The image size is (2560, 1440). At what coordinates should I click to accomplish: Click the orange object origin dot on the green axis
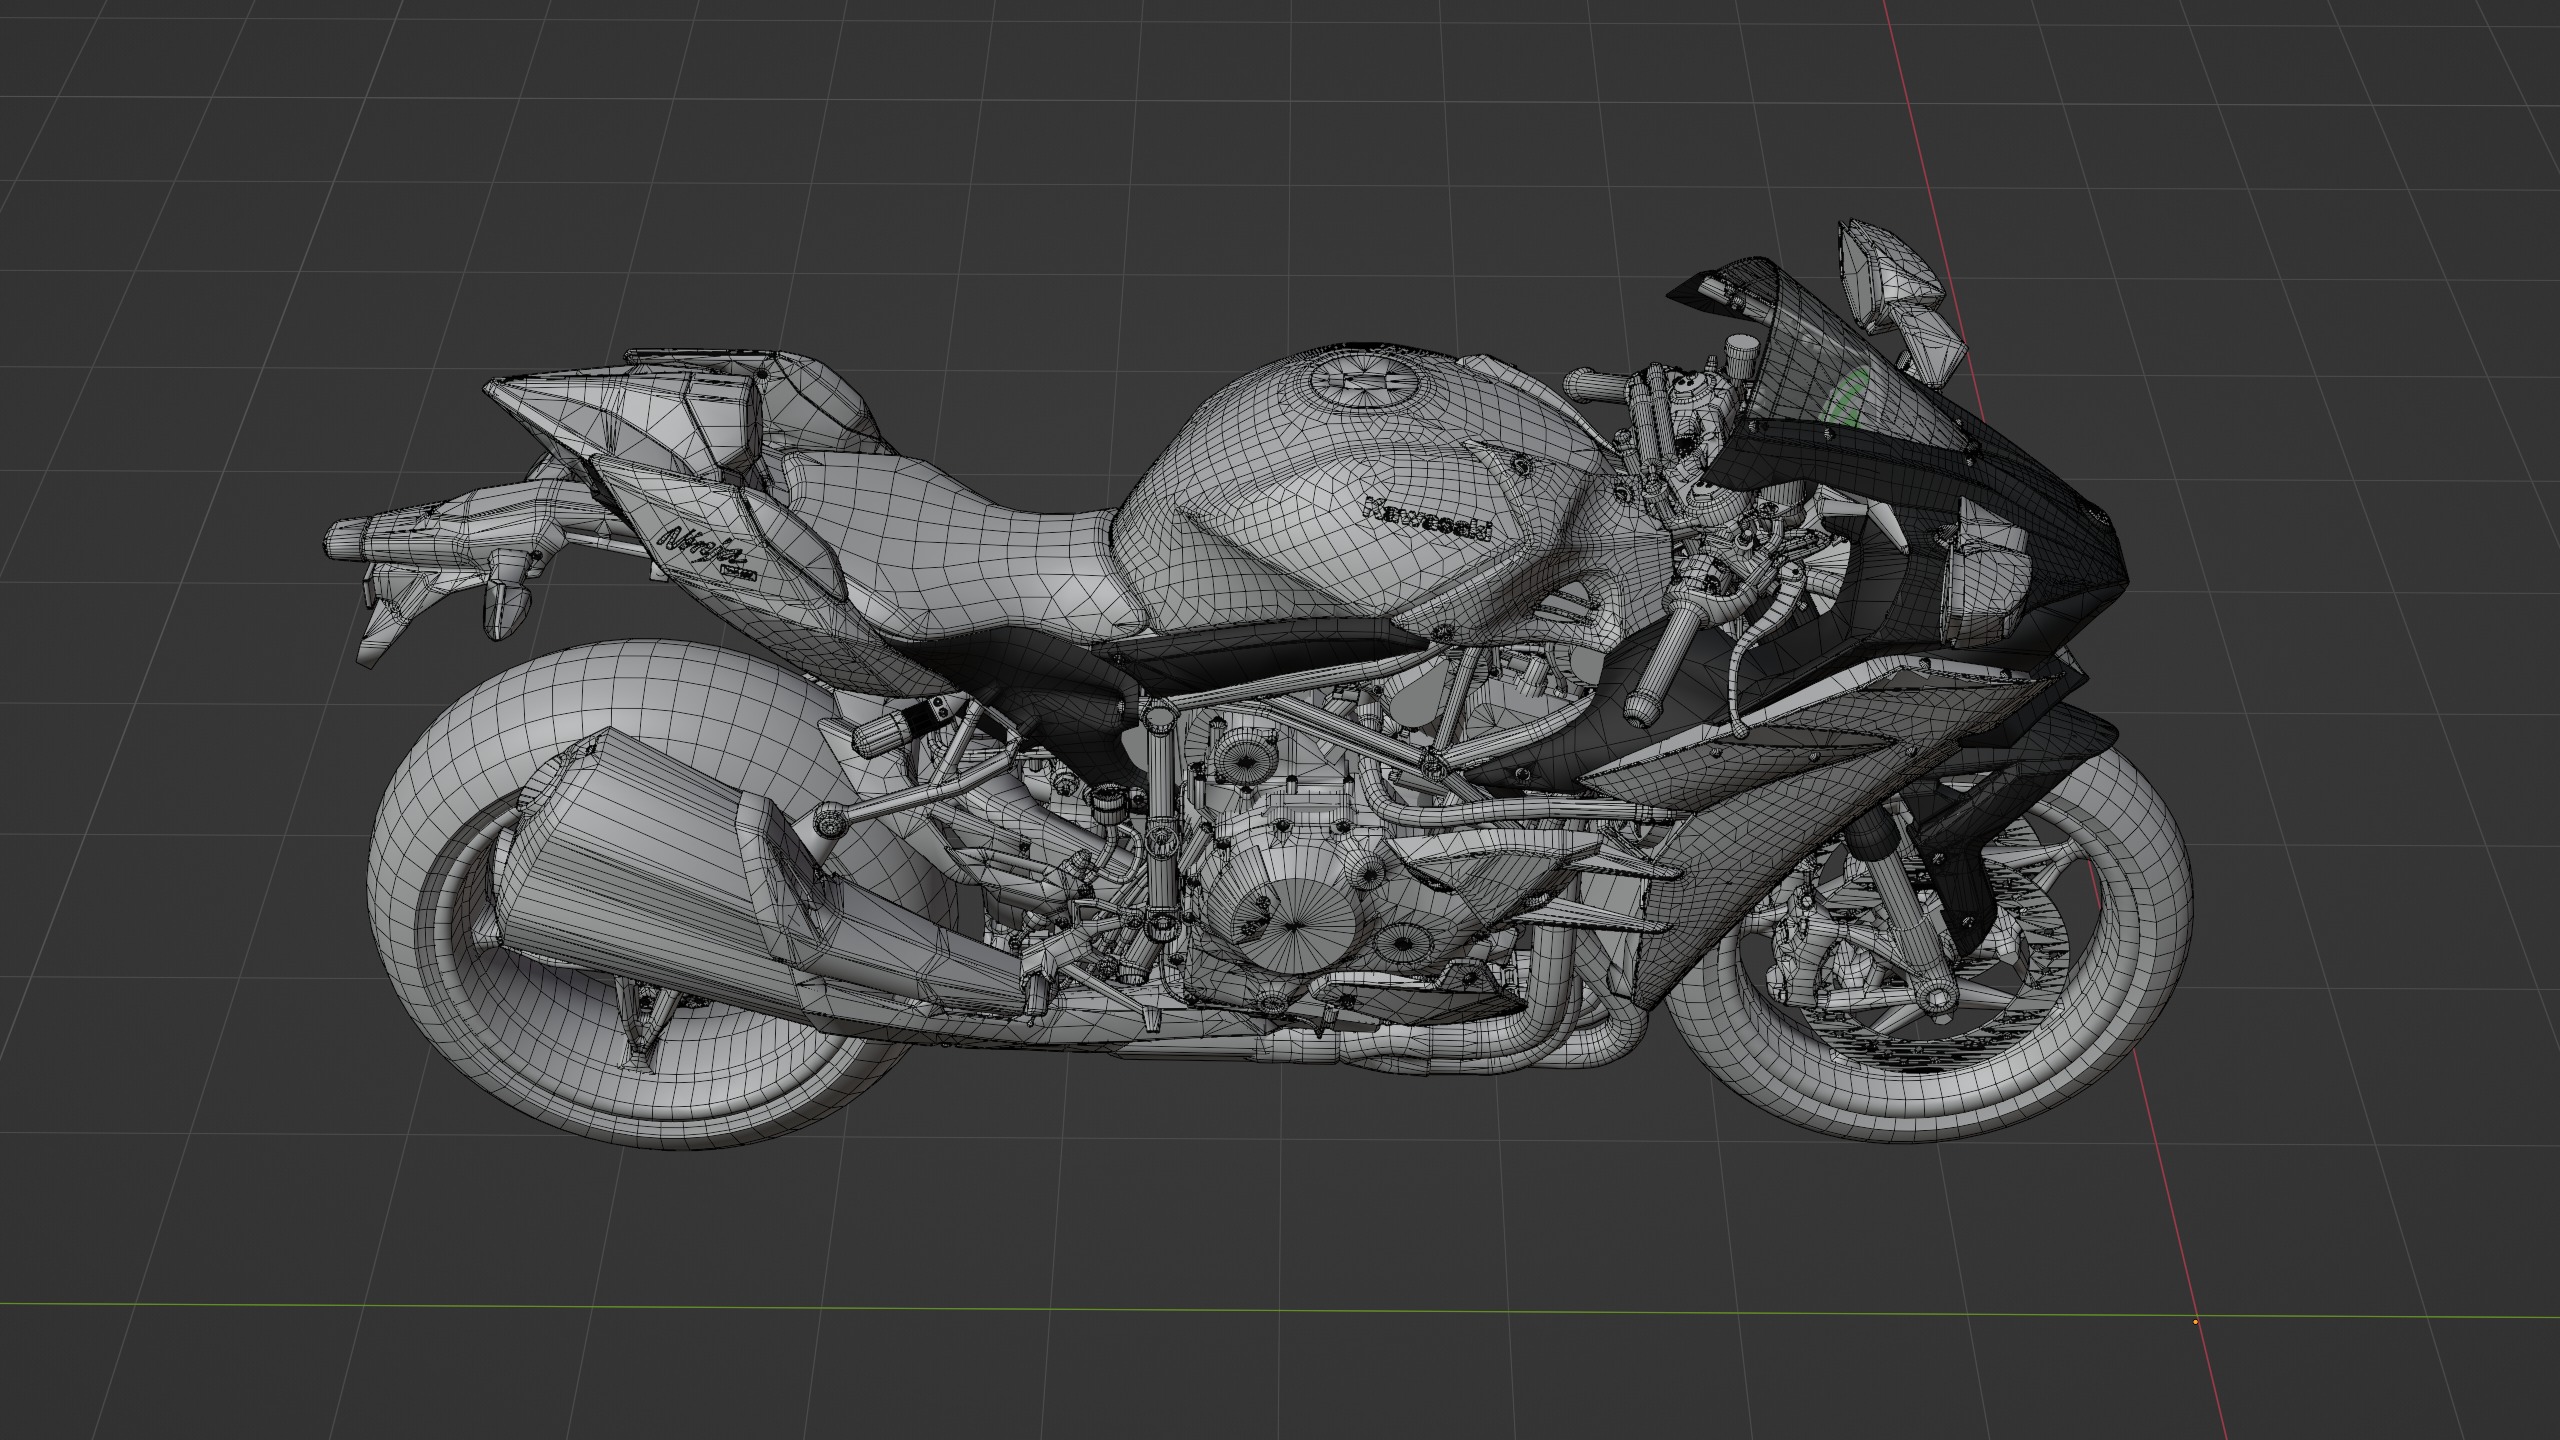[2196, 1321]
